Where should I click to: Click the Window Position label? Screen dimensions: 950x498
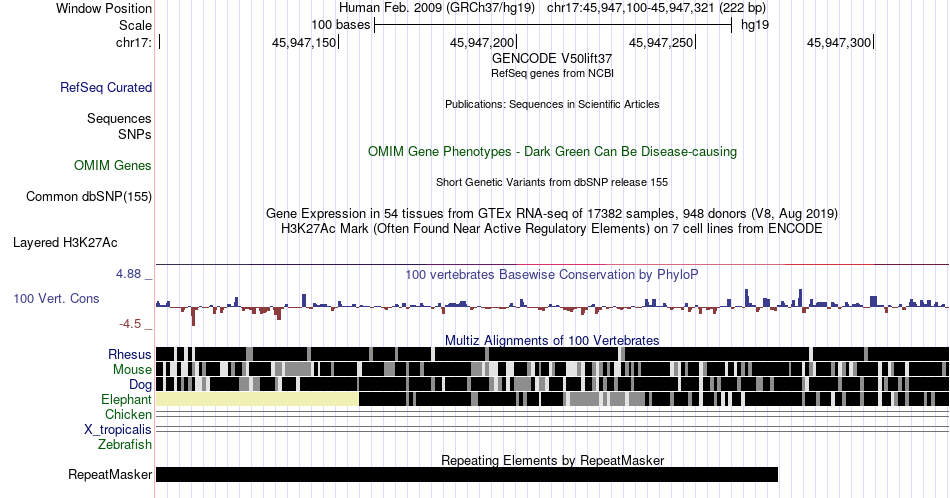pos(104,8)
